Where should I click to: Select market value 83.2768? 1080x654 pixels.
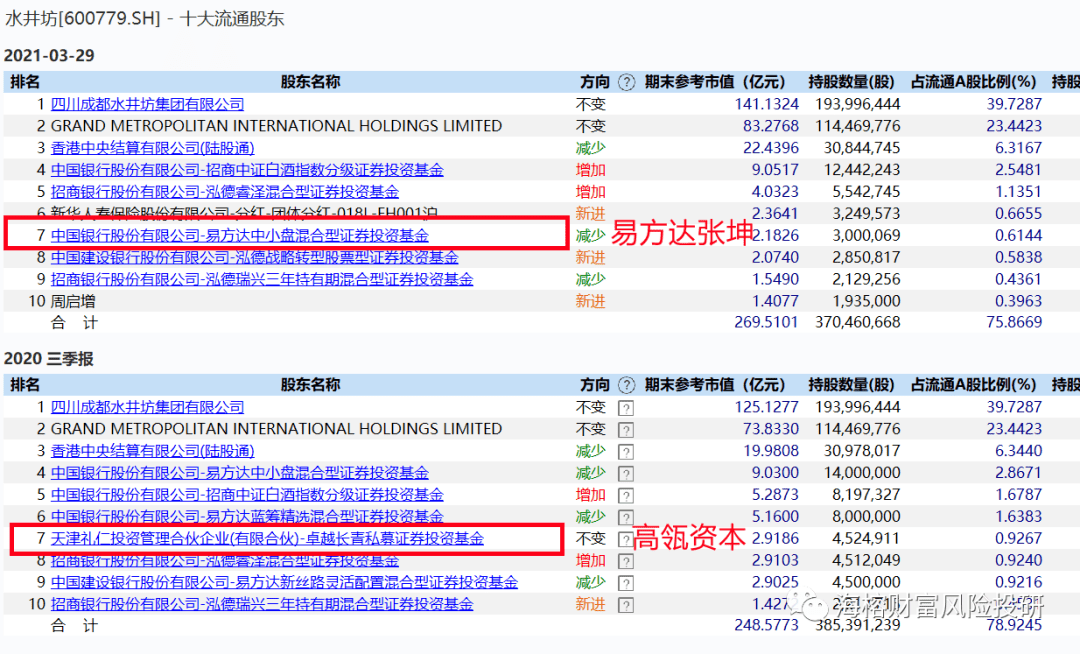click(x=771, y=126)
